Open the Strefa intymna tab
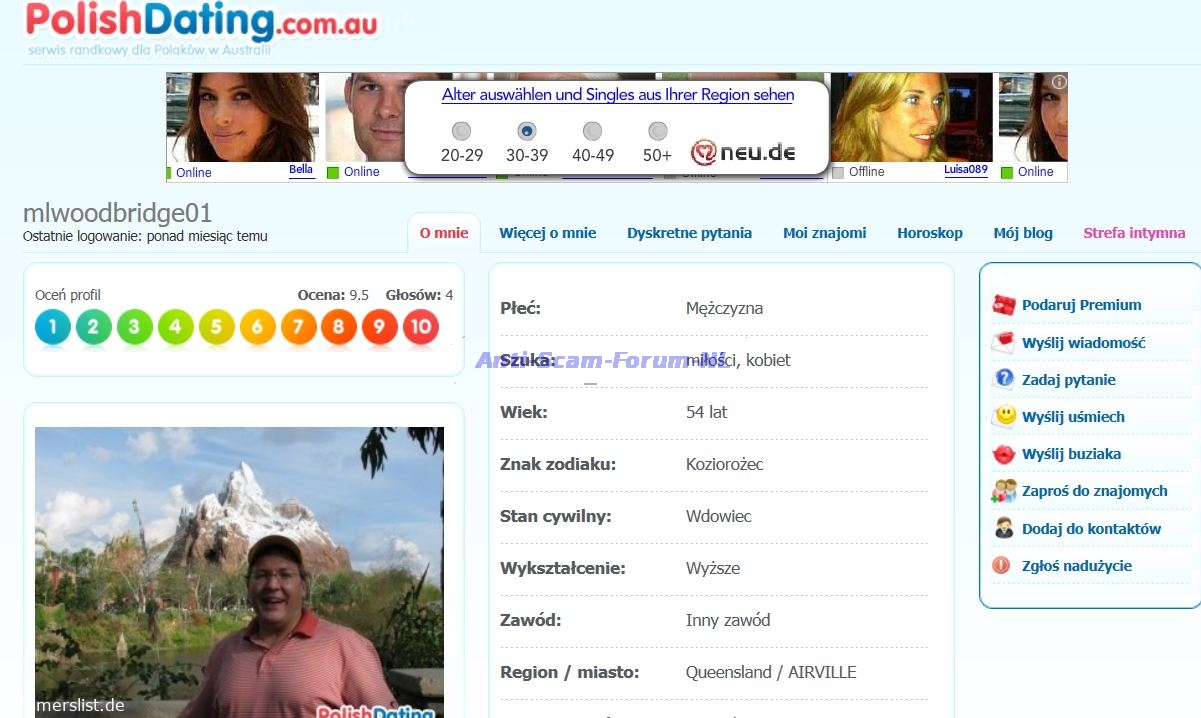Image resolution: width=1201 pixels, height=718 pixels. pyautogui.click(x=1134, y=233)
